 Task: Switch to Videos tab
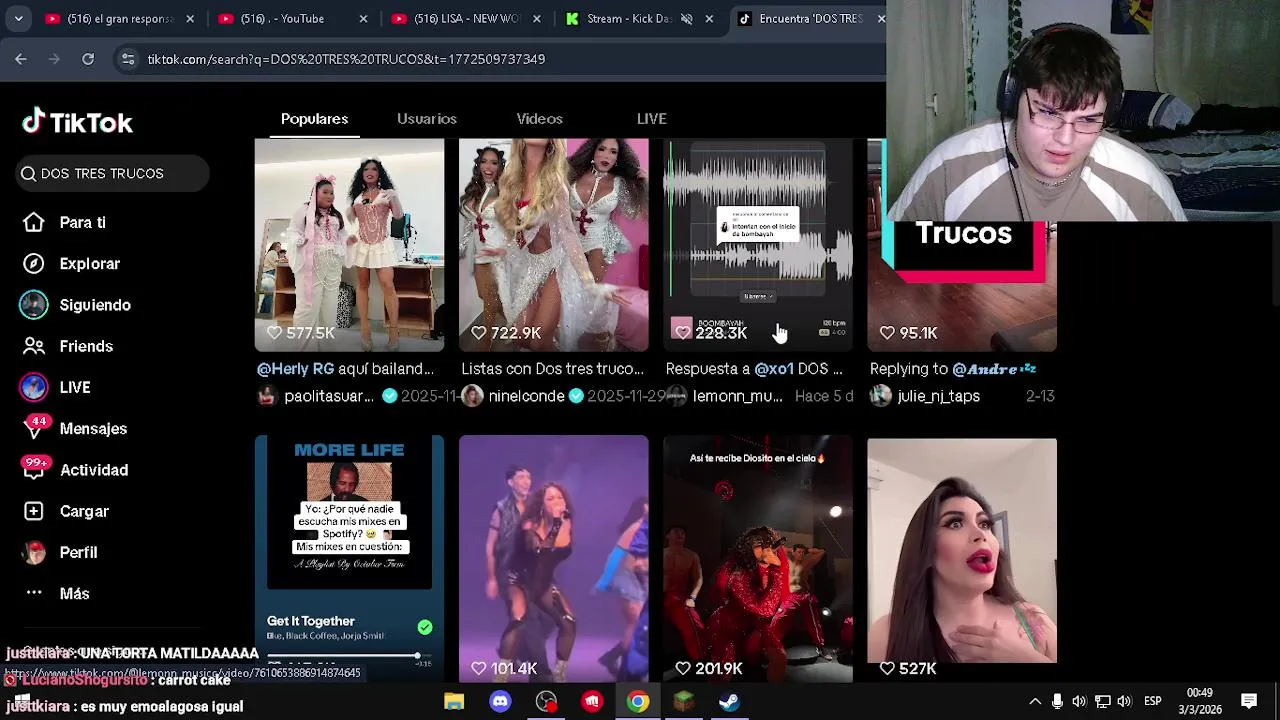tap(539, 118)
